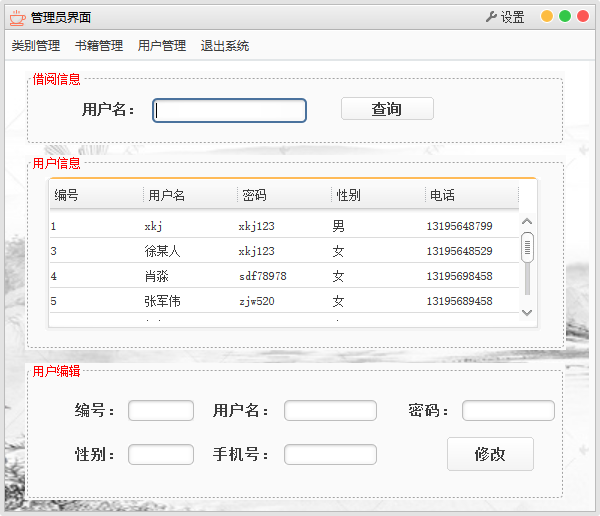Open the 用户管理 menu
Image resolution: width=600 pixels, height=516 pixels.
(162, 46)
